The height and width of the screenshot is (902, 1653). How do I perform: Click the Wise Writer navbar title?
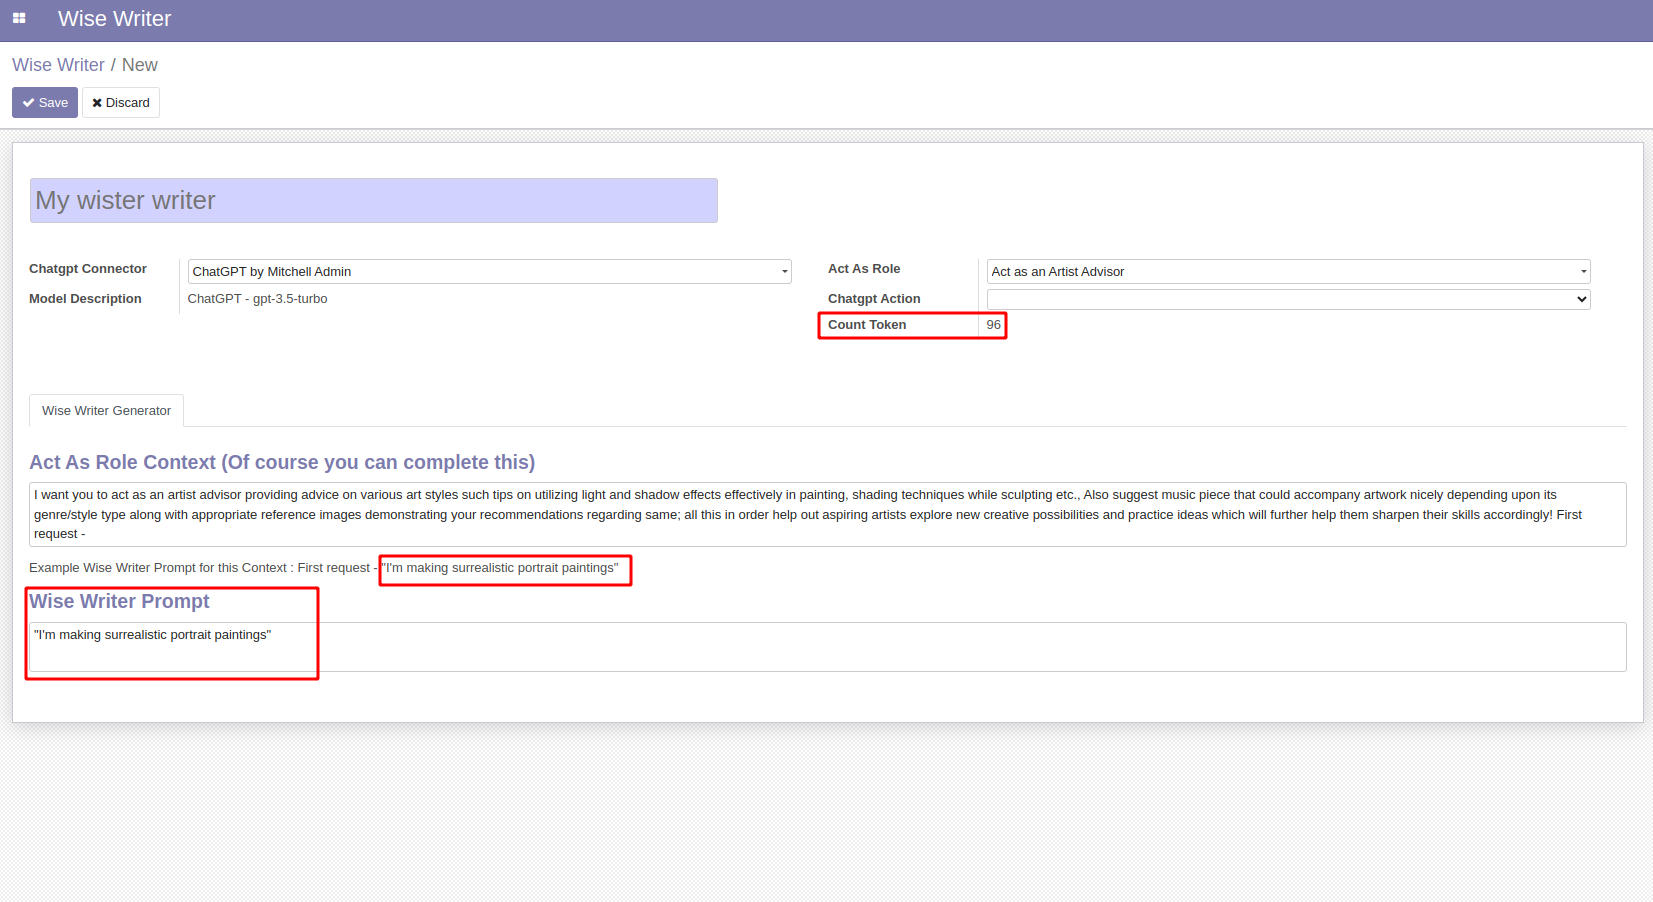click(114, 19)
